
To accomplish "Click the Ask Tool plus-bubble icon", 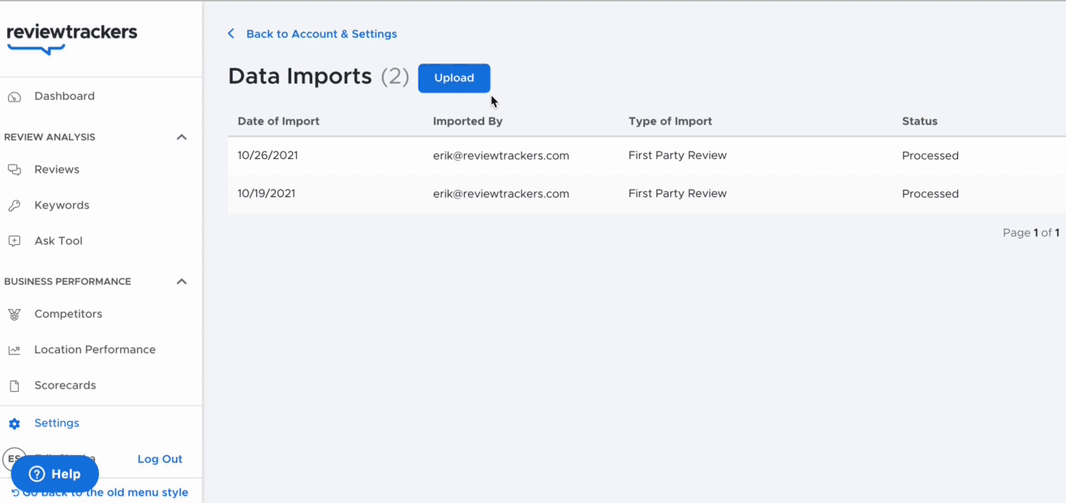I will point(14,241).
